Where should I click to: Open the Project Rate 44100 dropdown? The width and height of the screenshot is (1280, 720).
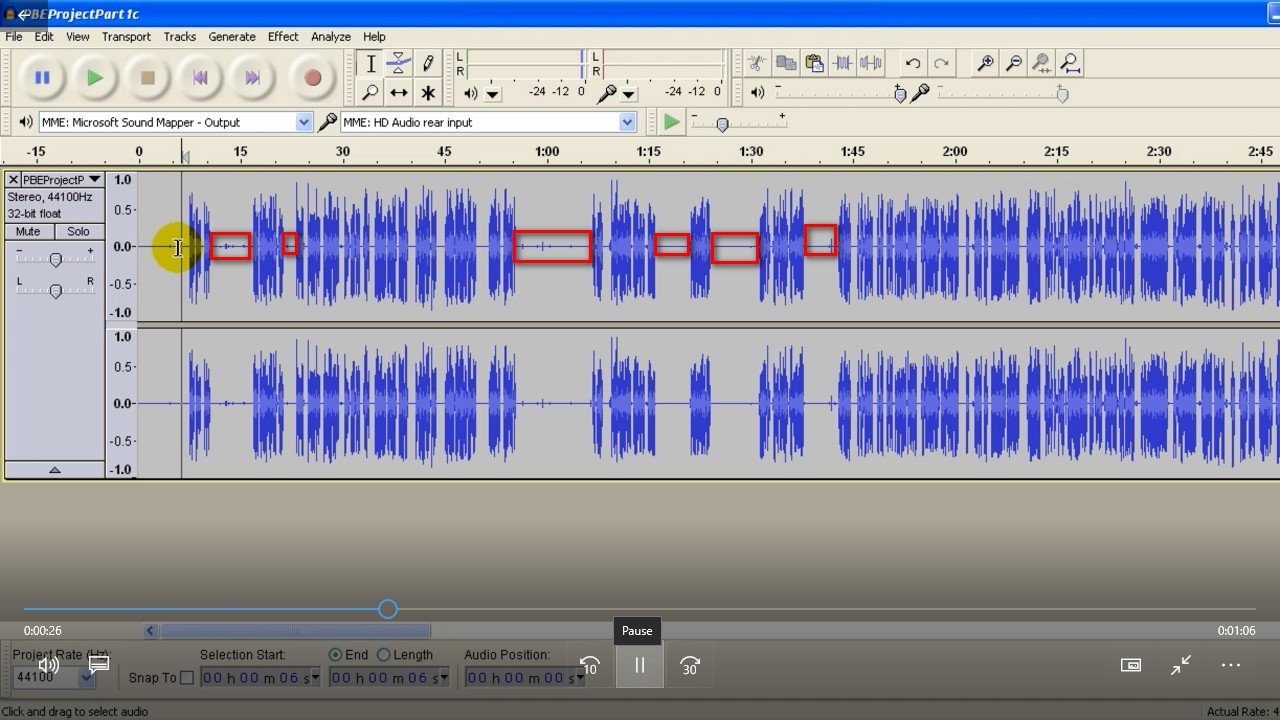tap(87, 677)
